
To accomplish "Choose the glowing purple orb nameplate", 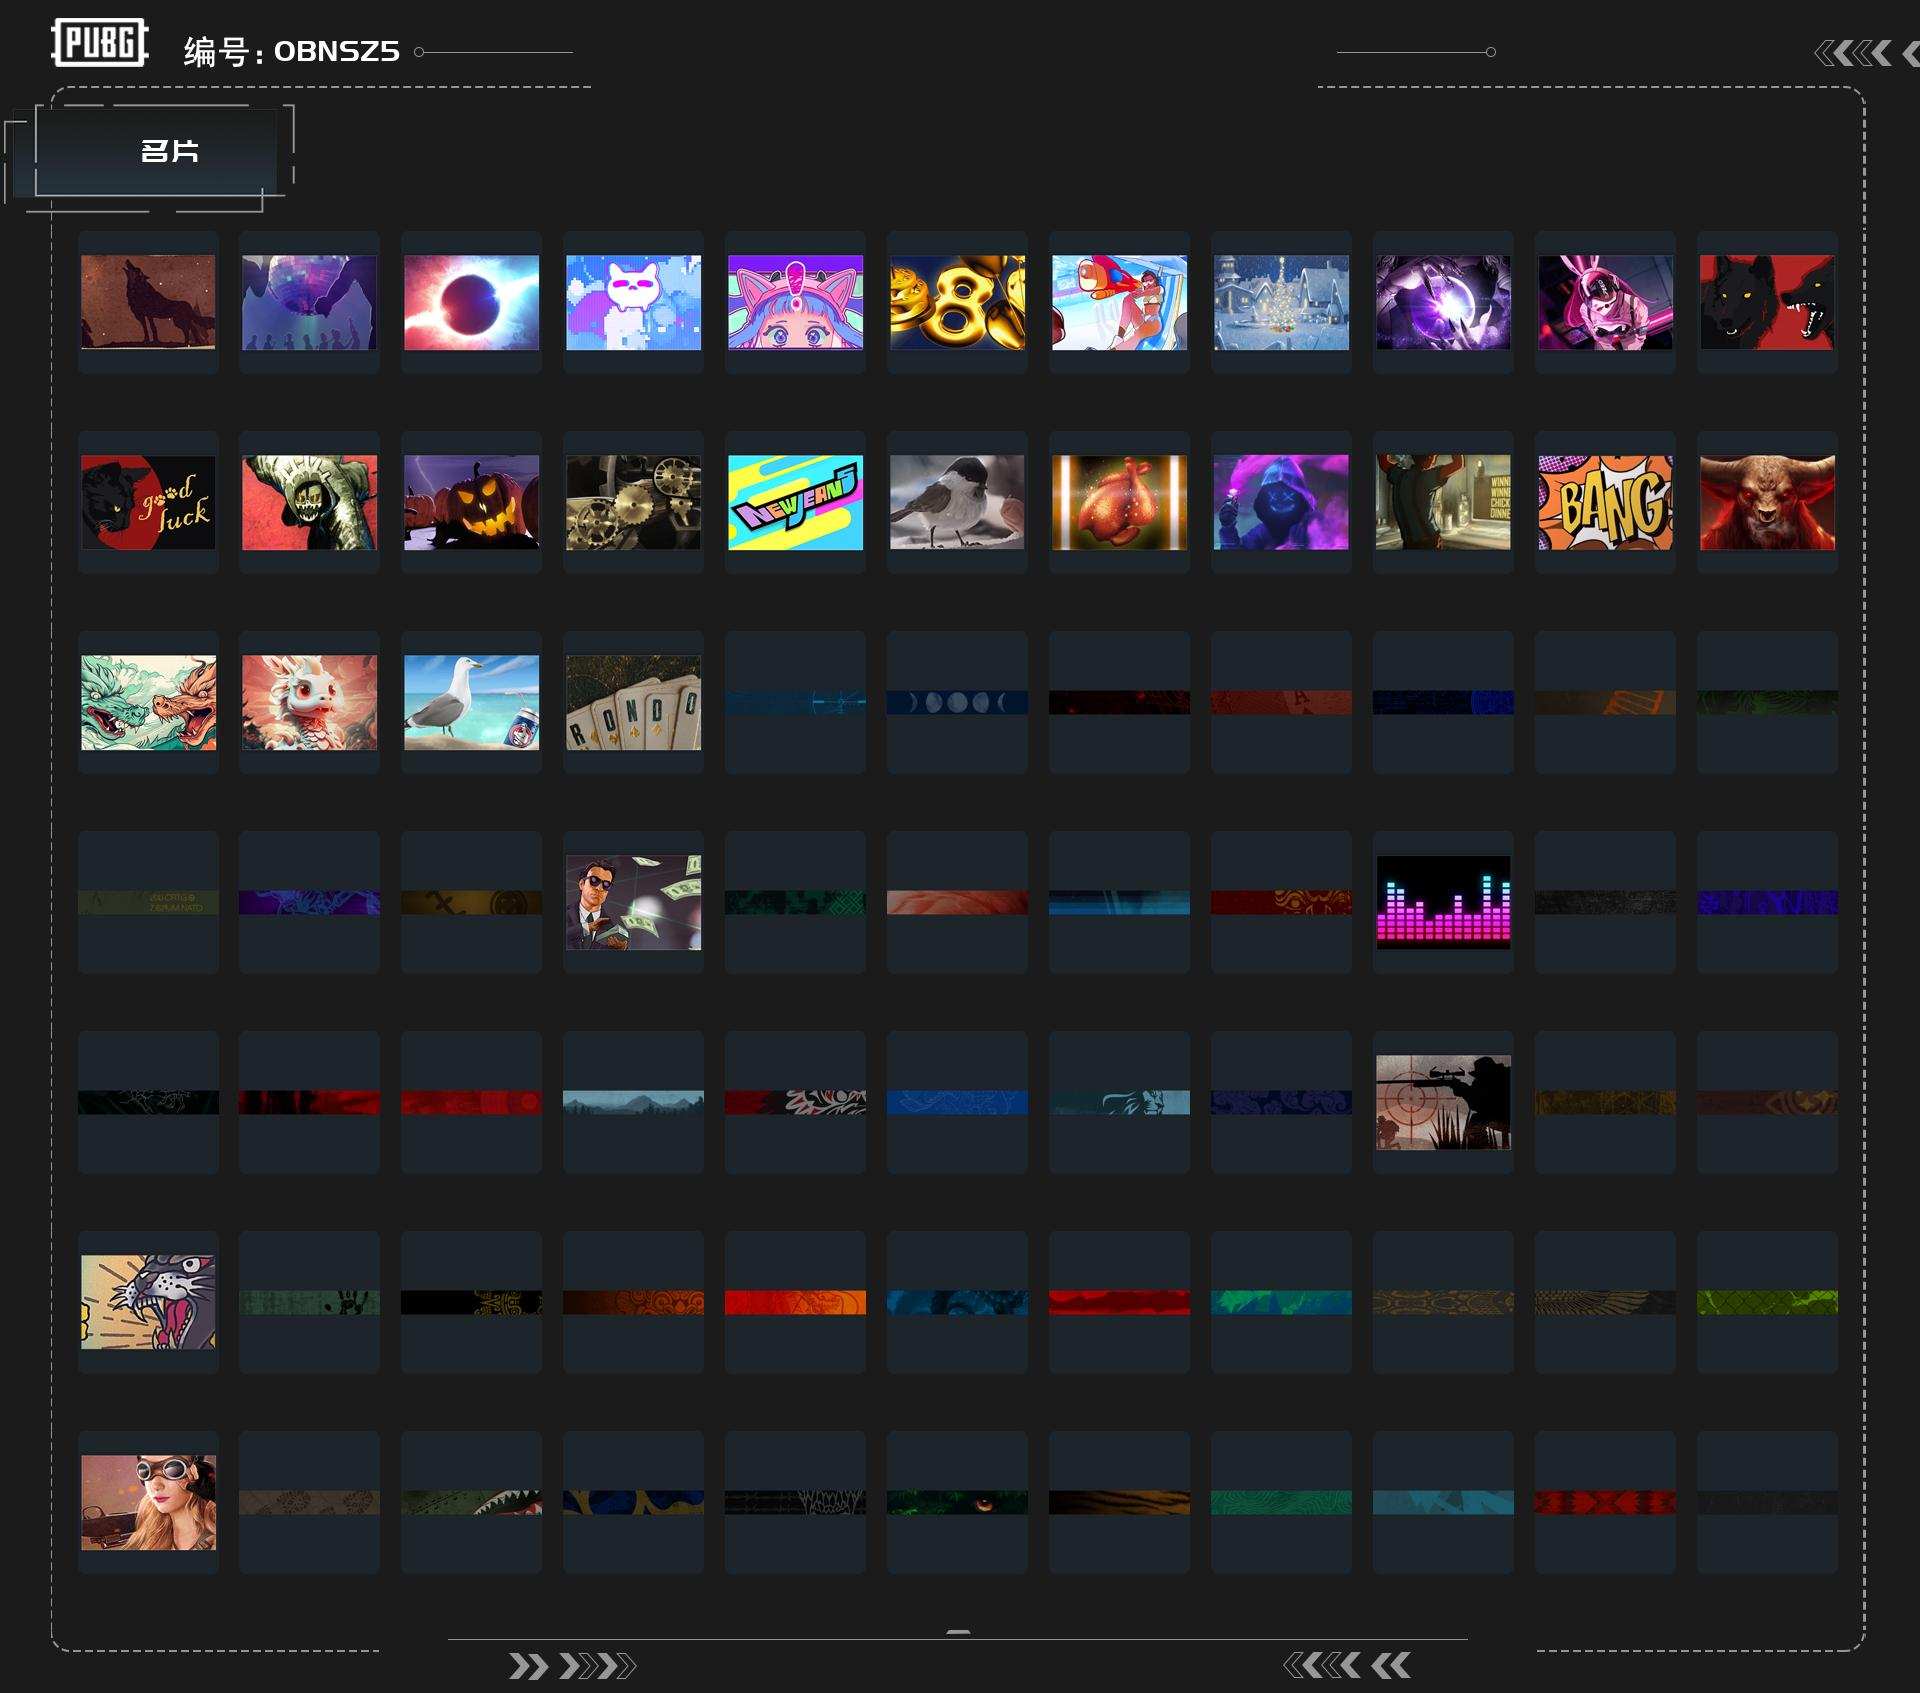I will click(1443, 302).
